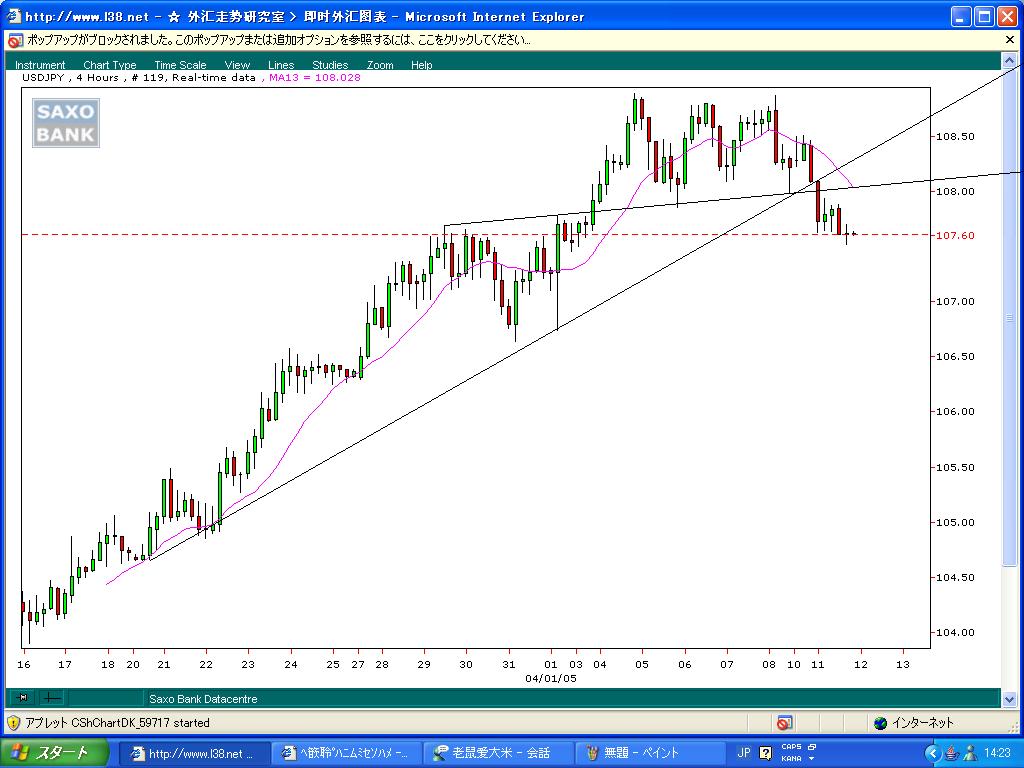The image size is (1024, 768).
Task: Expand hidden icons with the tray chevron
Action: (x=932, y=752)
